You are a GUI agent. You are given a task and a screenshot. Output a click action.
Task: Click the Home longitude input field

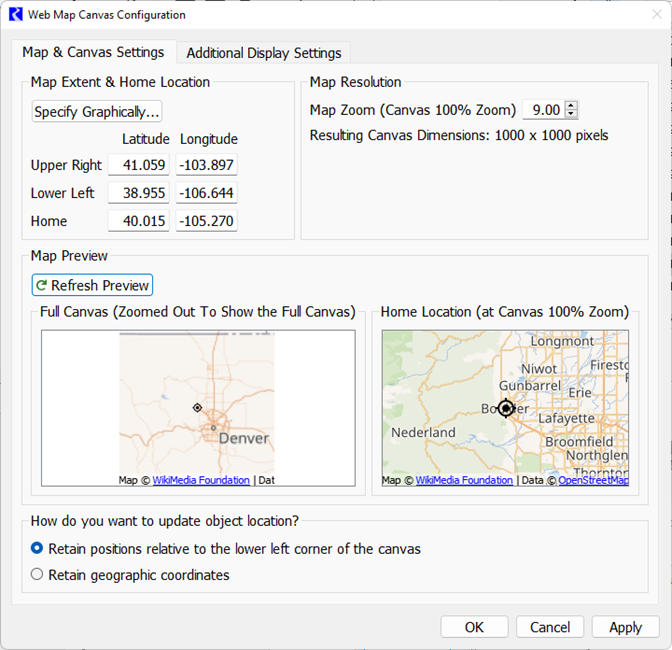point(207,221)
